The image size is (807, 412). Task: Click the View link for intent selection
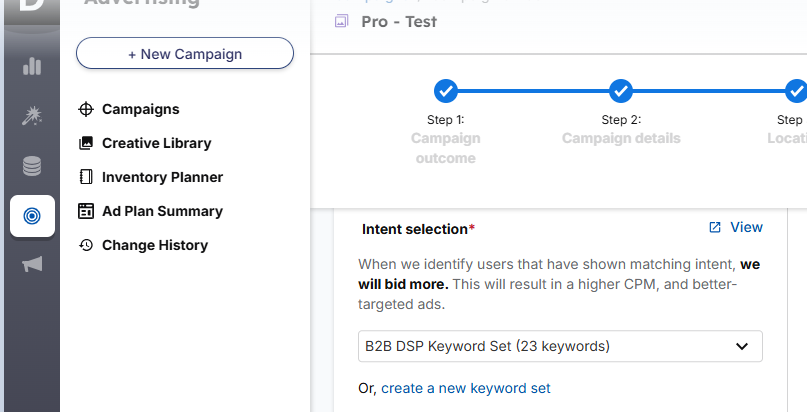[746, 227]
